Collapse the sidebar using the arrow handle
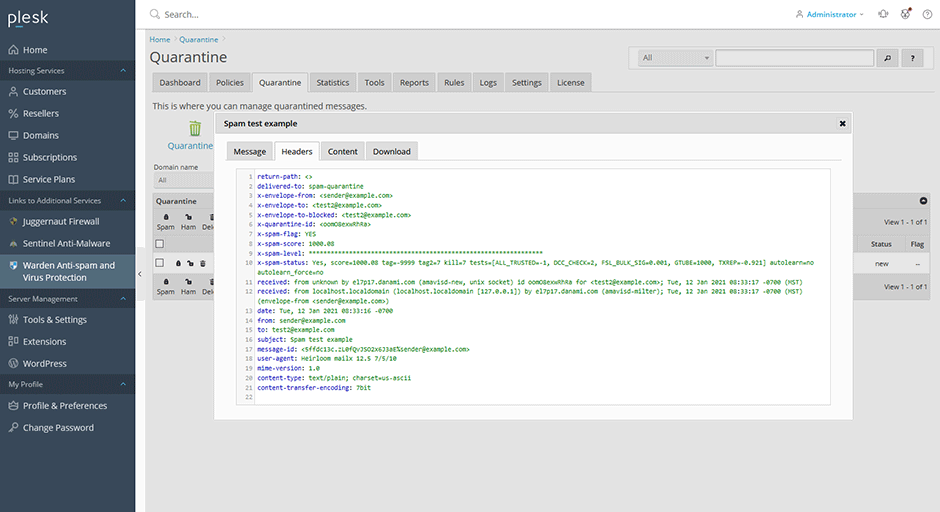 140,274
